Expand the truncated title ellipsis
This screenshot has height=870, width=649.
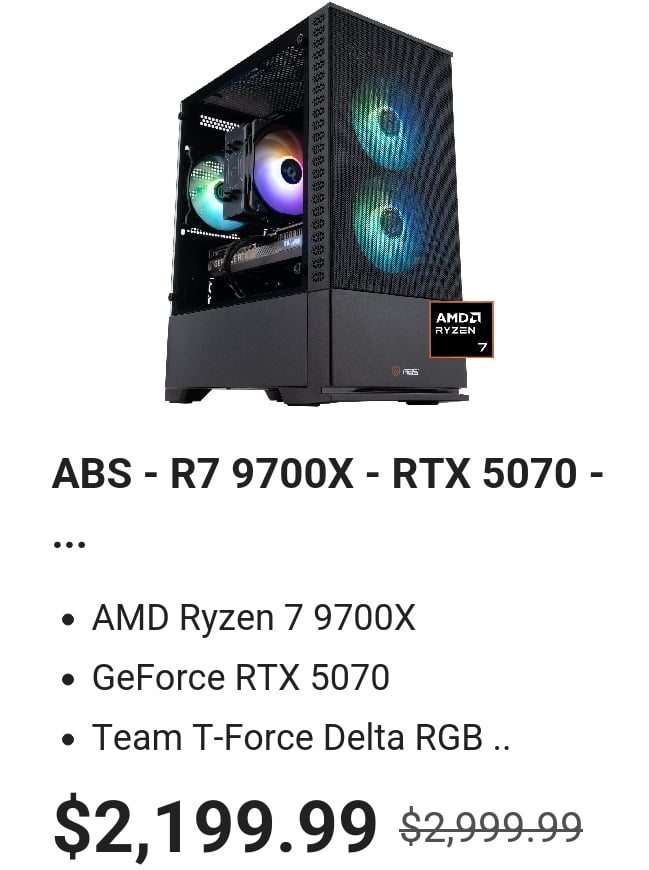pos(69,543)
